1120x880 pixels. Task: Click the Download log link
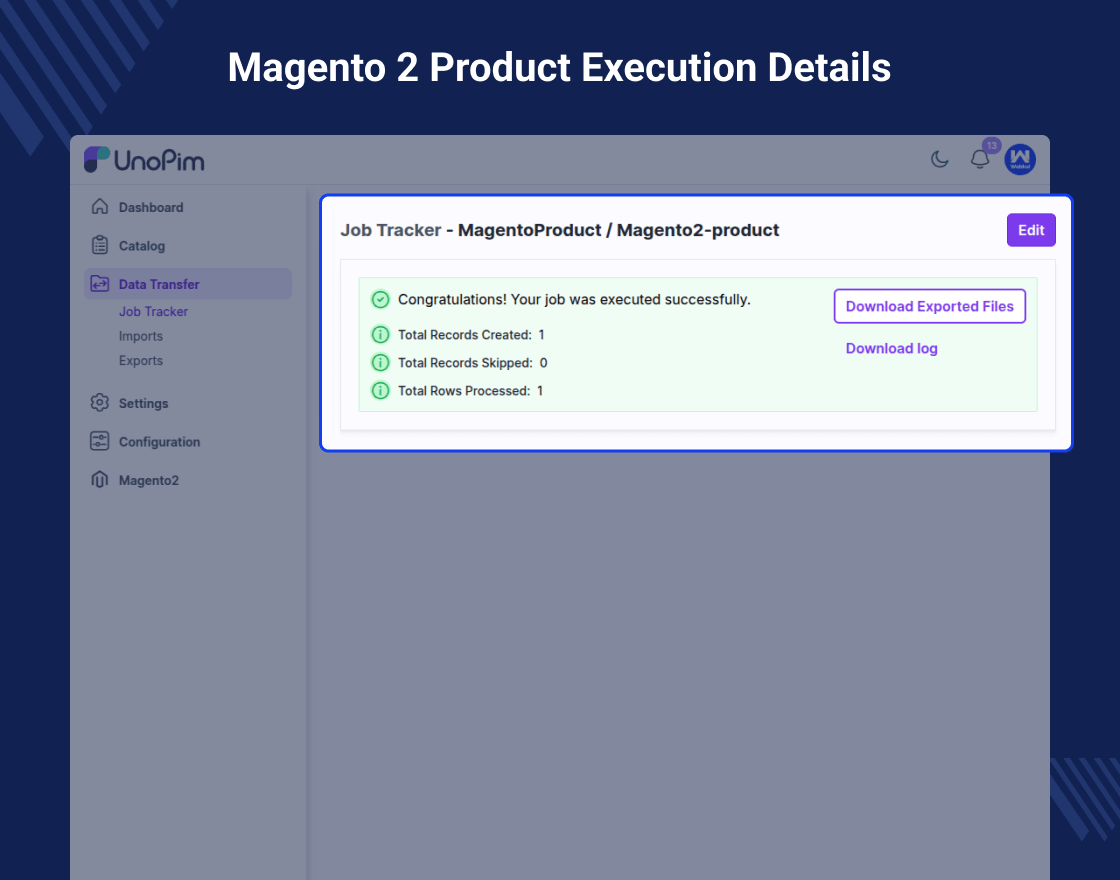click(891, 349)
